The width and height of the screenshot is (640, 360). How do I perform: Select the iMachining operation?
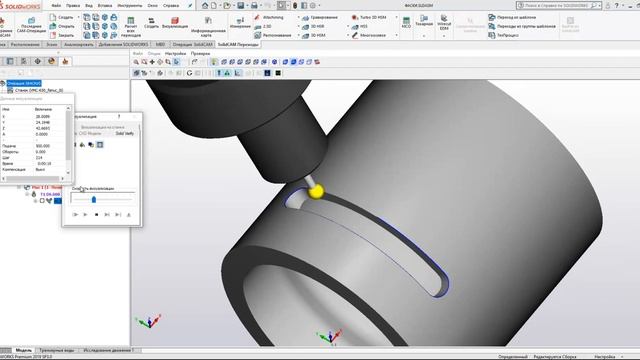point(269,17)
